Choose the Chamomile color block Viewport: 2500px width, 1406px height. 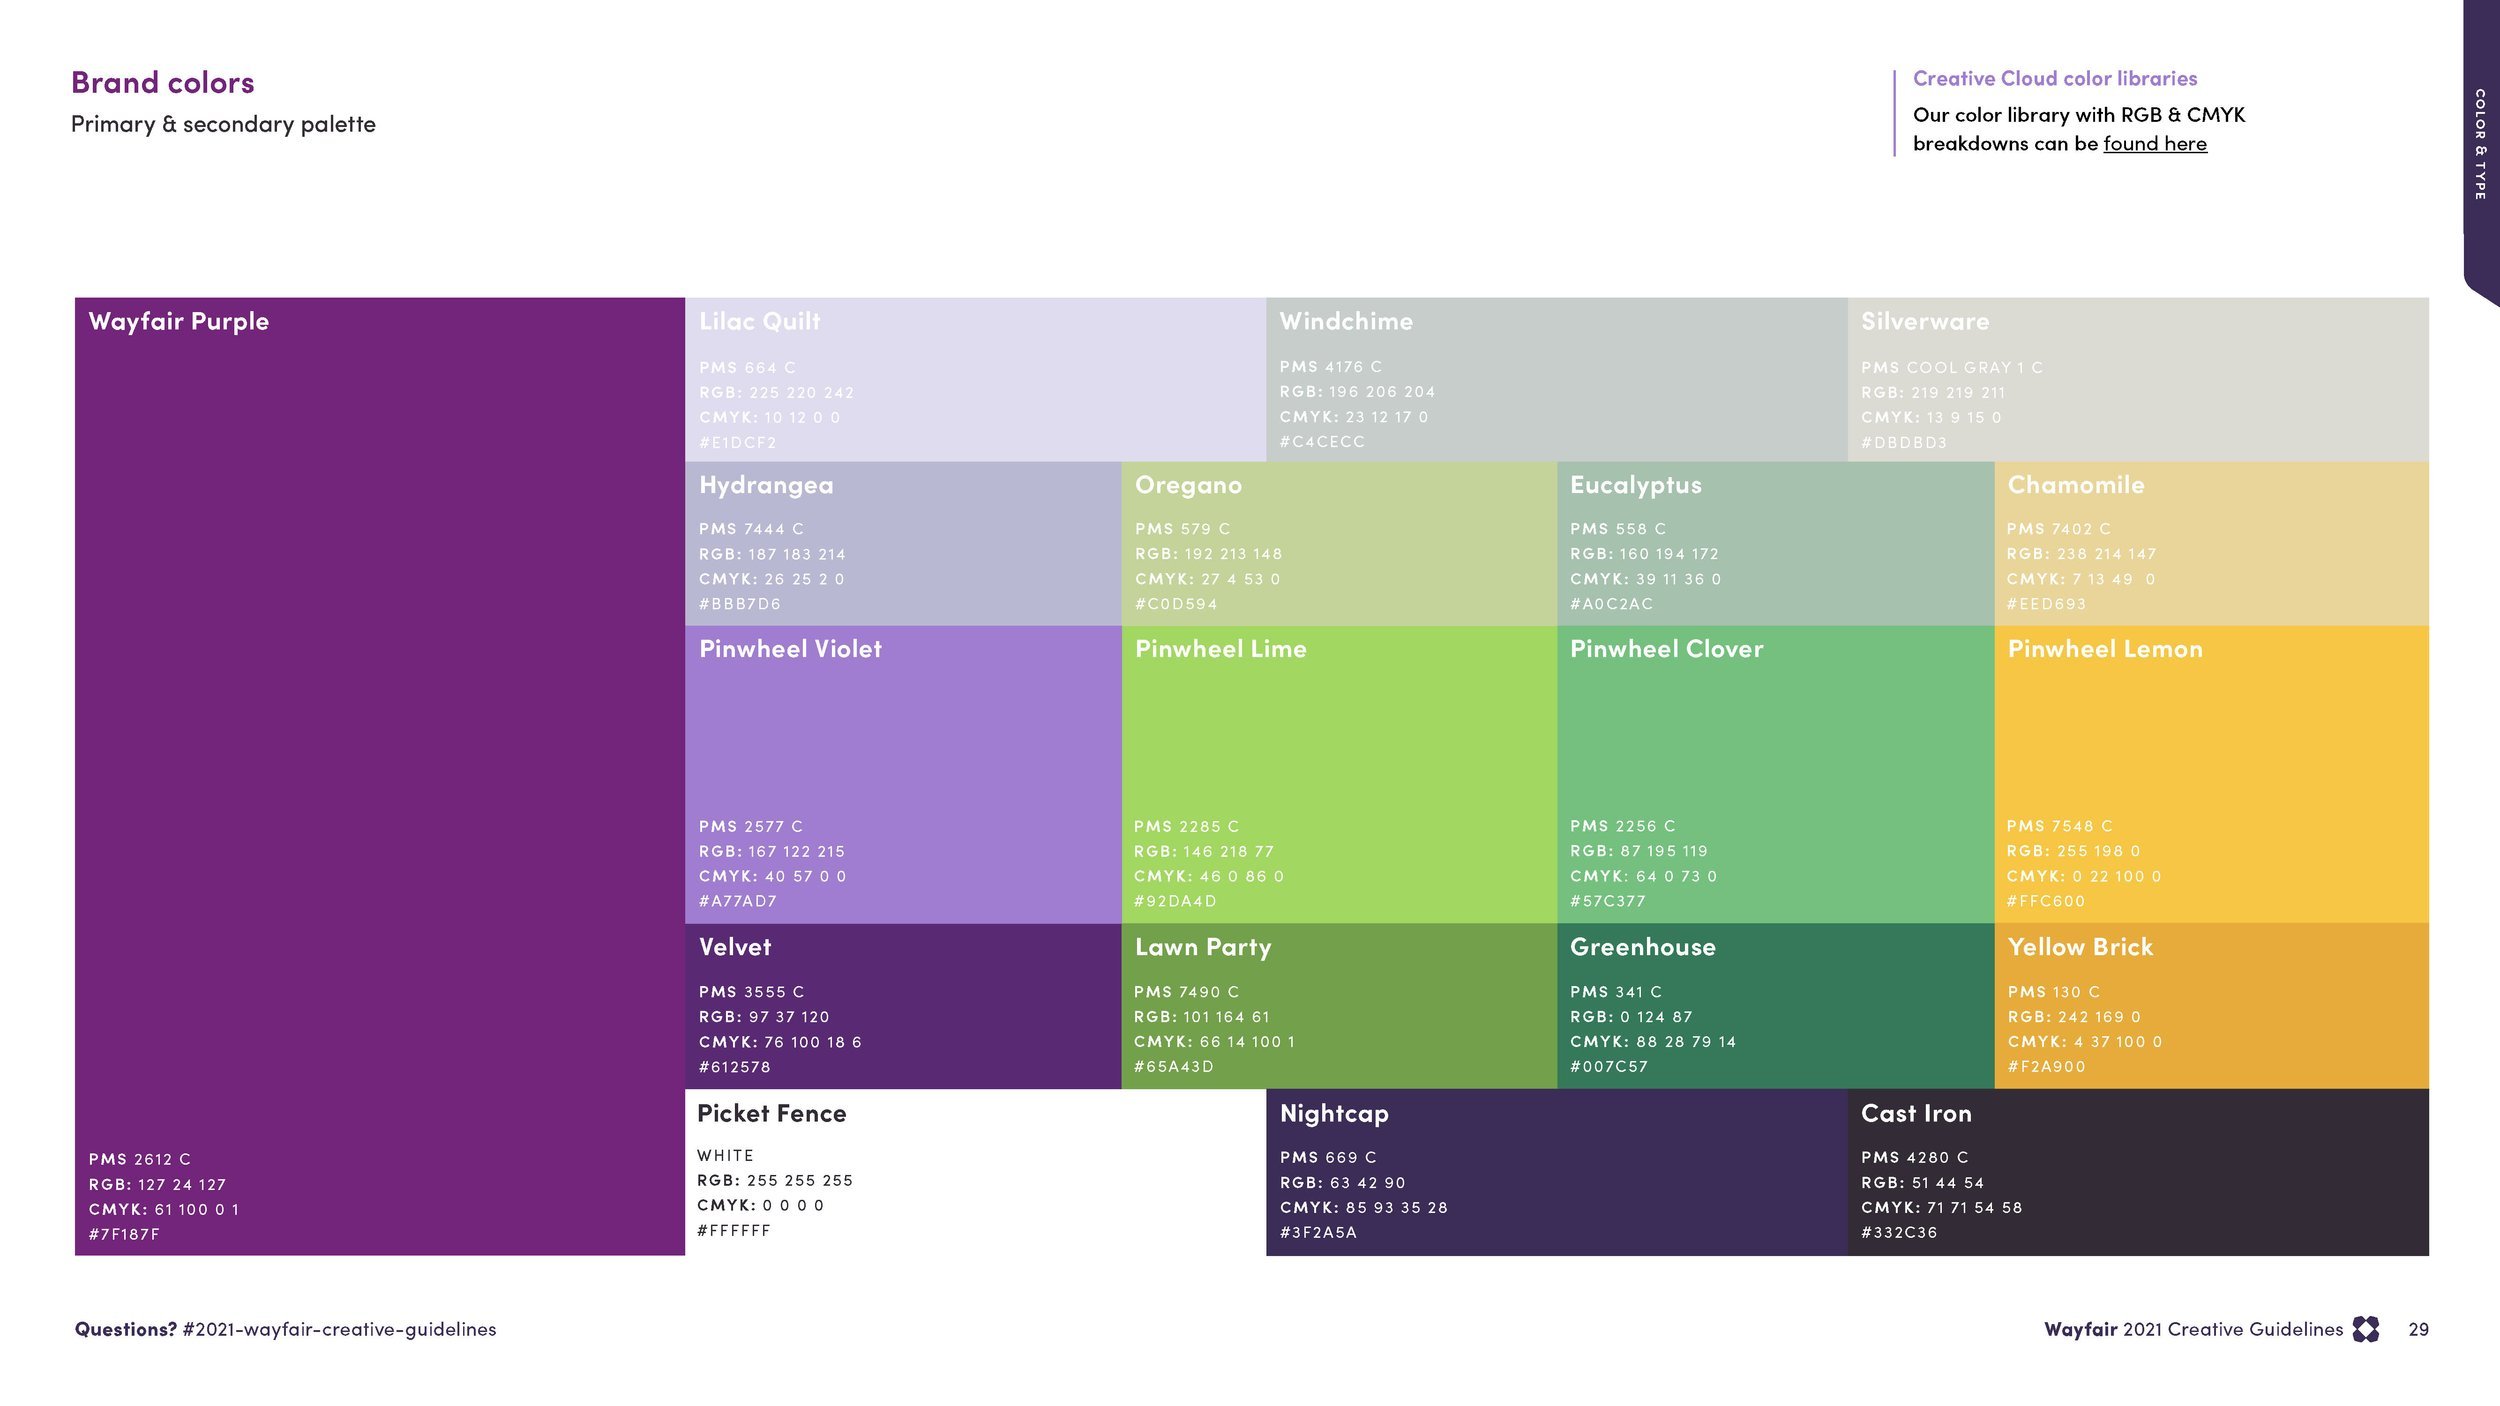pyautogui.click(x=2211, y=543)
